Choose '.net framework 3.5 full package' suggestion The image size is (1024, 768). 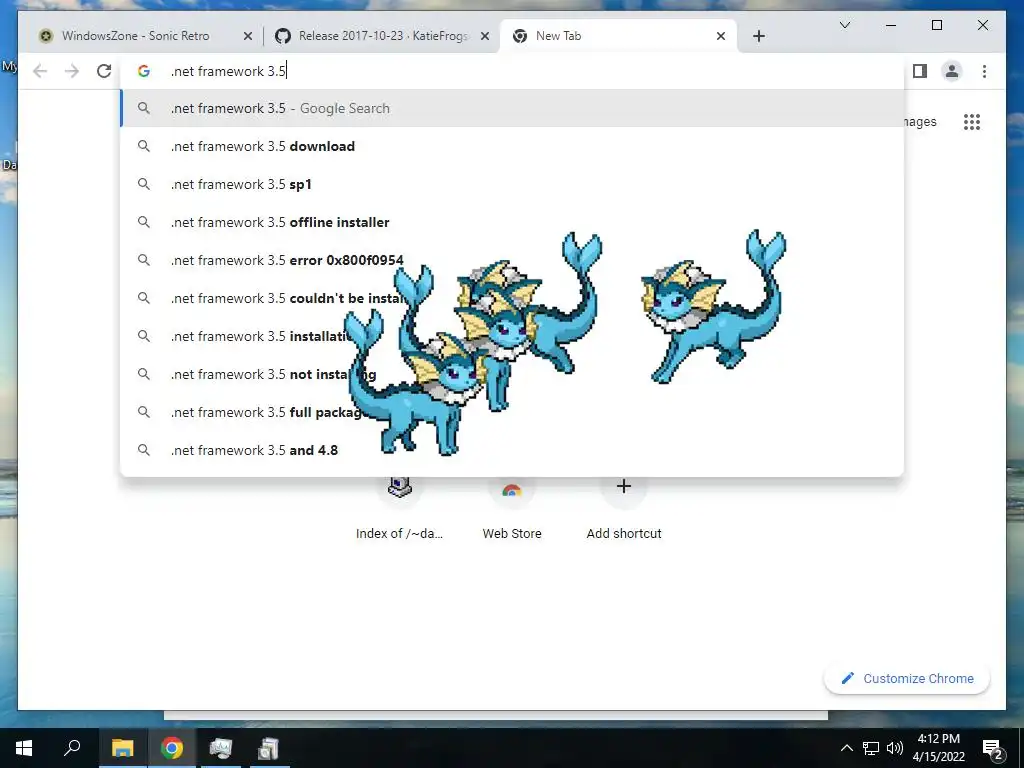tap(513, 411)
